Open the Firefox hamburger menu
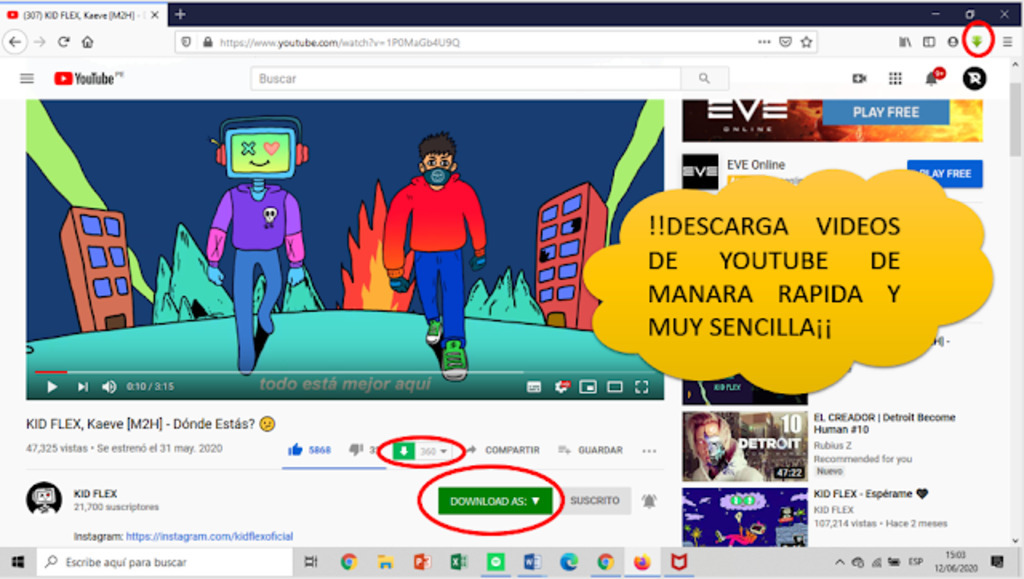The width and height of the screenshot is (1024, 579). [x=1007, y=42]
